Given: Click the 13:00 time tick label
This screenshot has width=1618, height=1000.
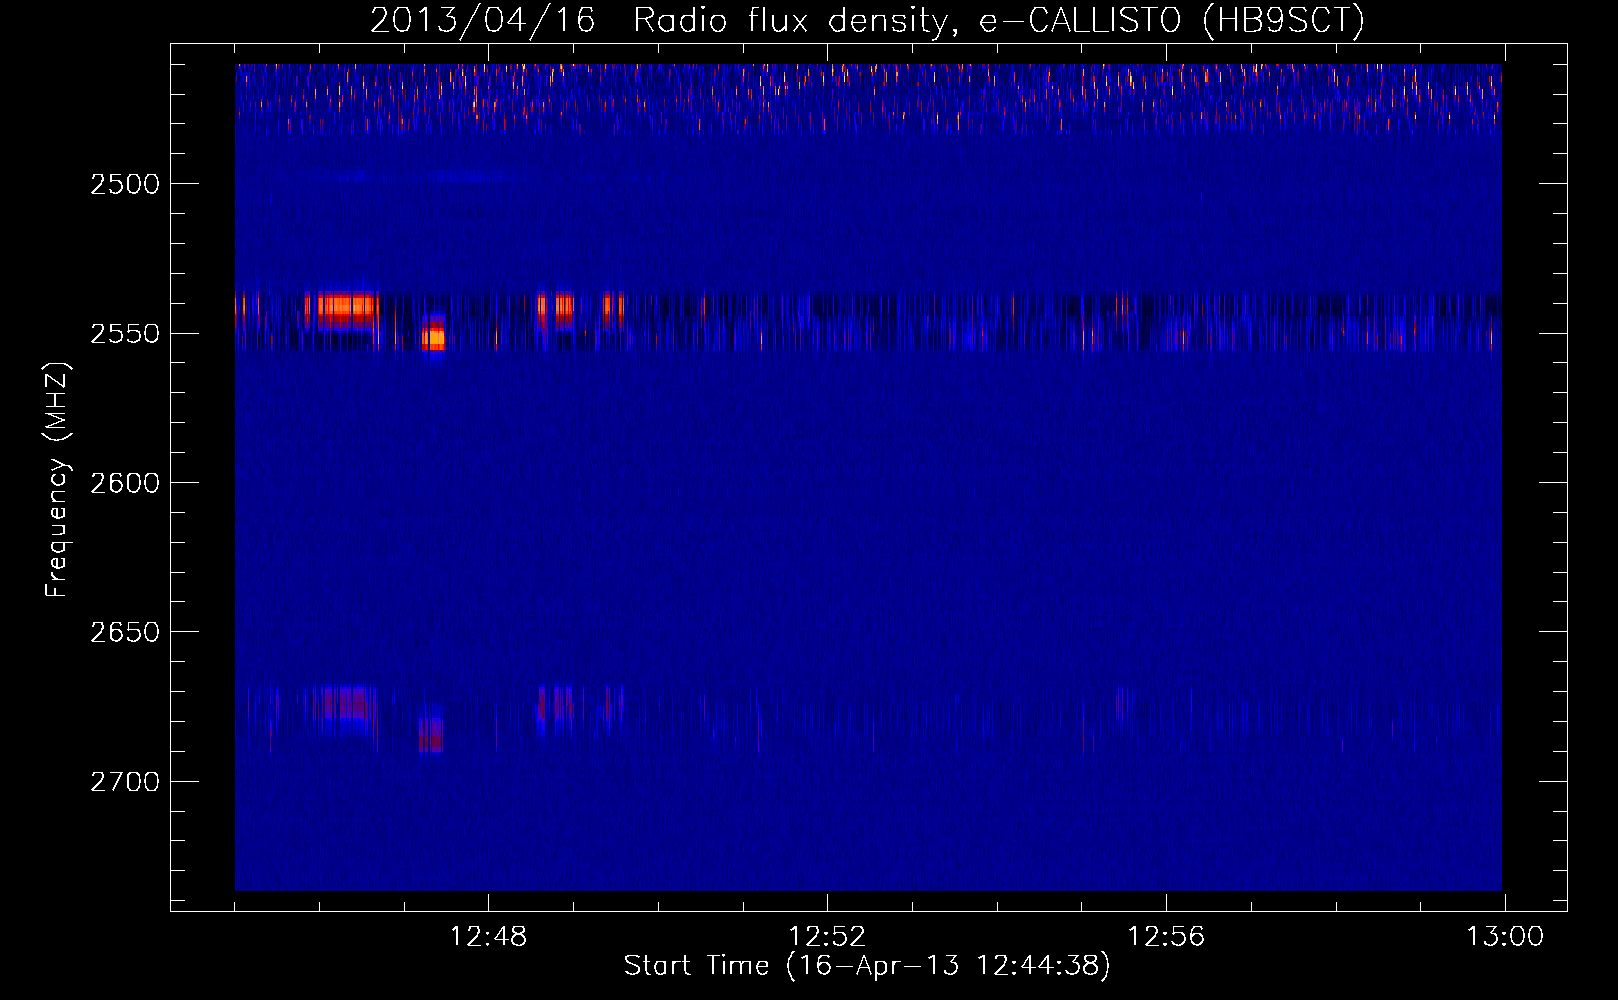Looking at the screenshot, I should coord(1505,937).
